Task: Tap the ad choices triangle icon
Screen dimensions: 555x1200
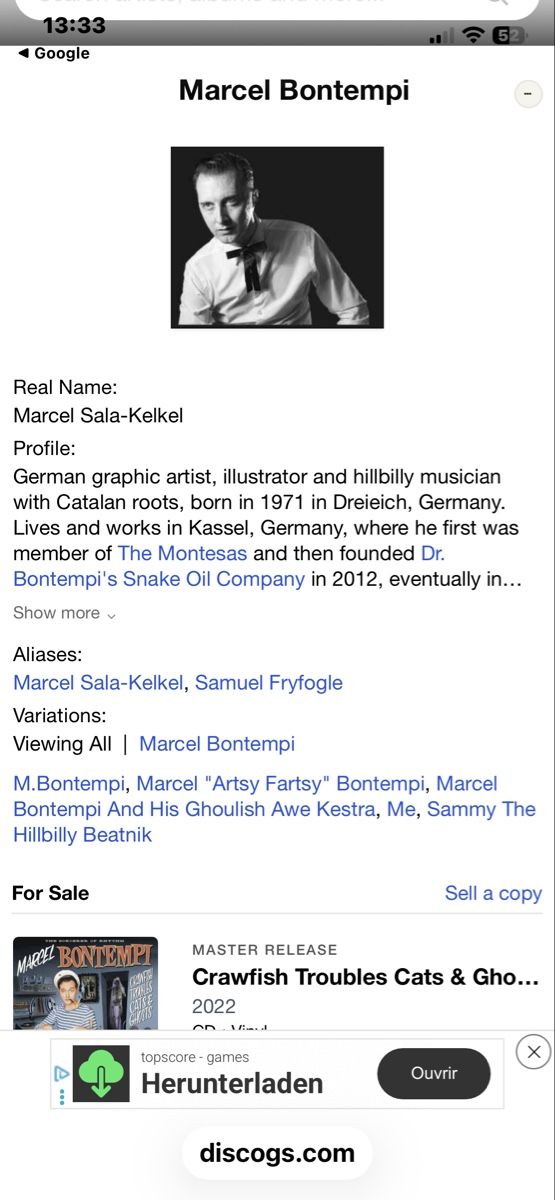Action: pos(61,1073)
